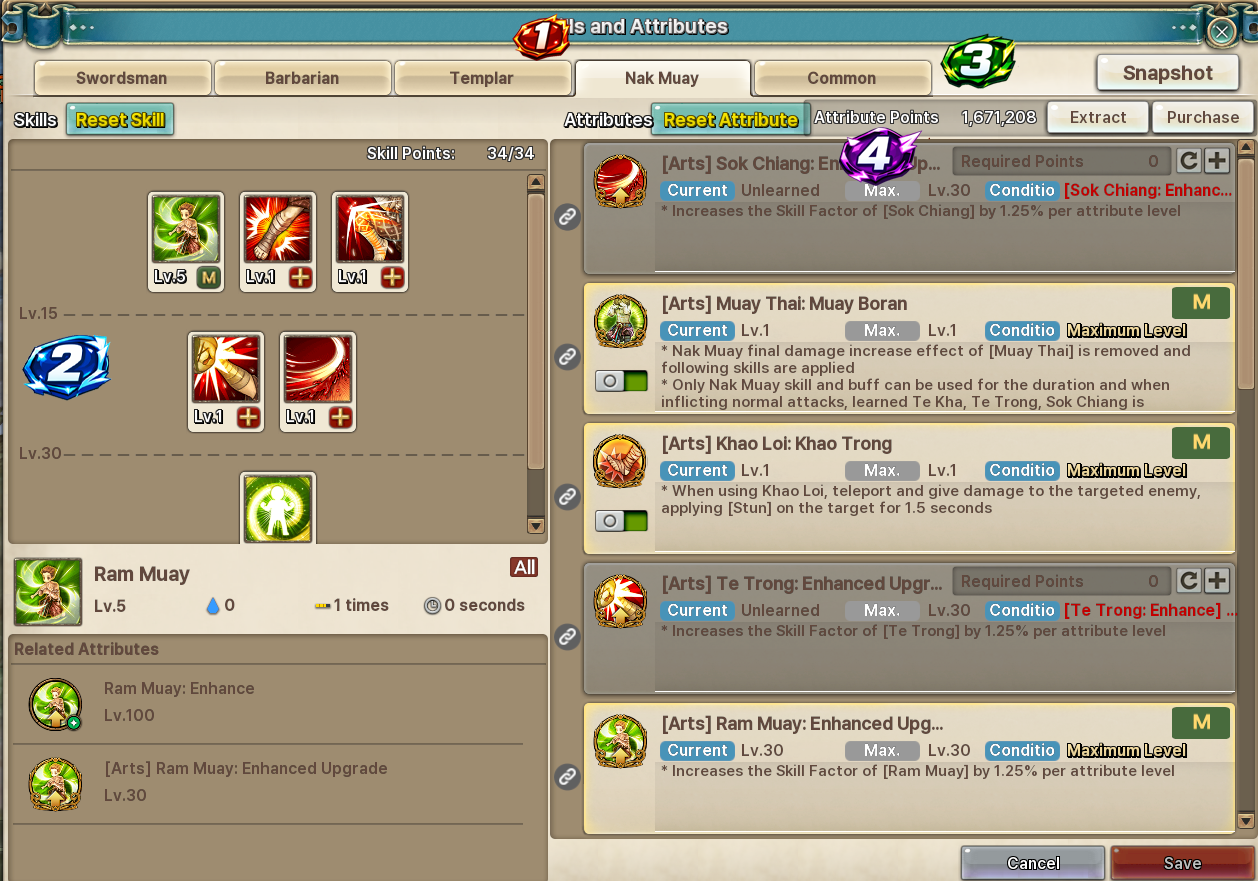Select the Ram Muay skill icon in the skill tree
The image size is (1258, 881).
tap(186, 229)
